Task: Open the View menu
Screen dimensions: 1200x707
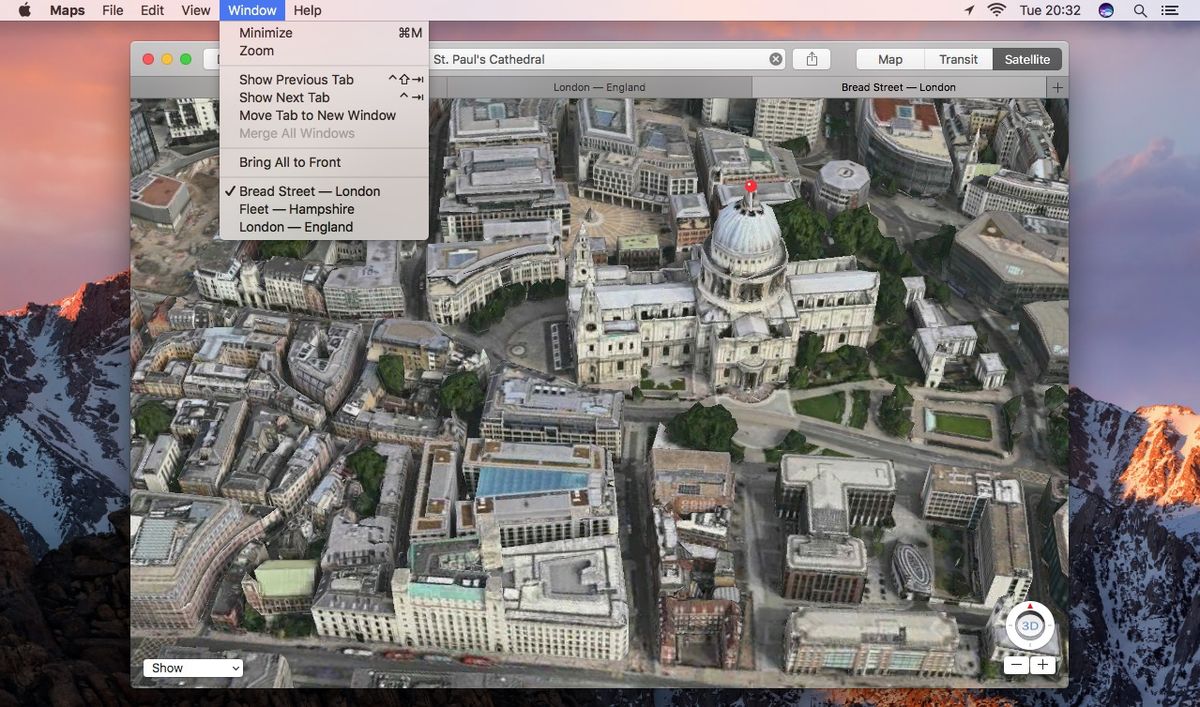Action: tap(196, 10)
